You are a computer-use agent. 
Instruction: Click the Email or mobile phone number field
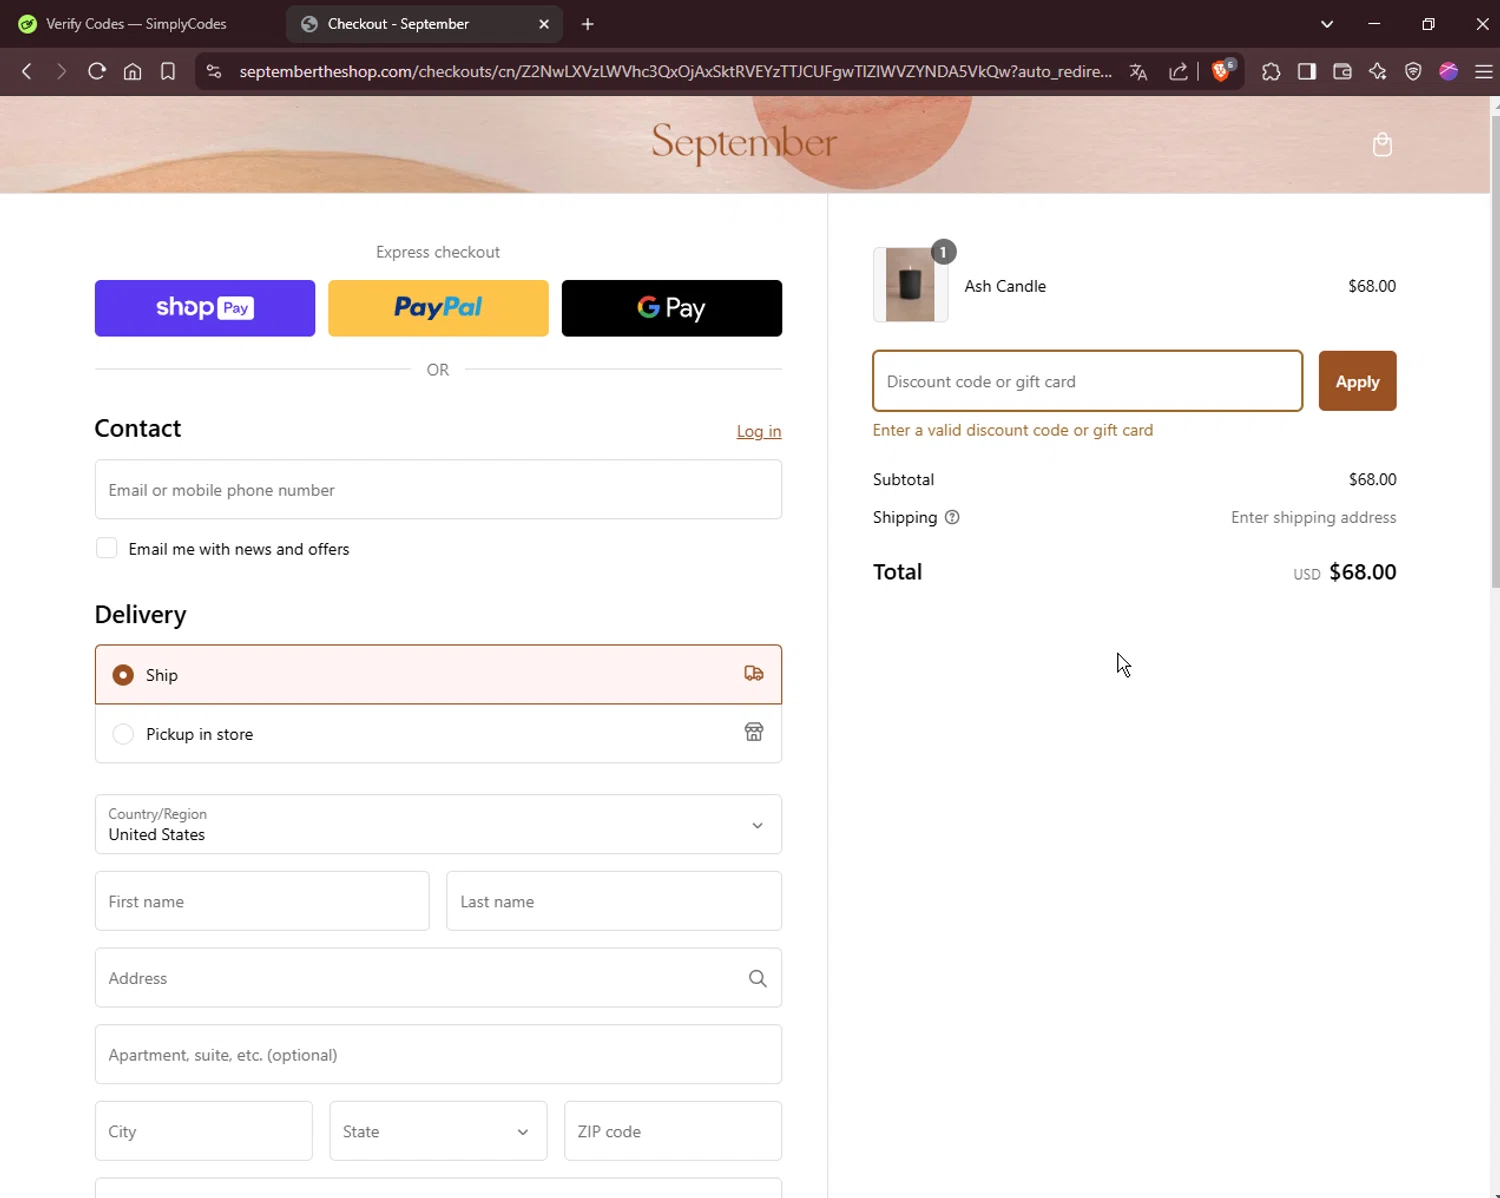[x=438, y=489]
